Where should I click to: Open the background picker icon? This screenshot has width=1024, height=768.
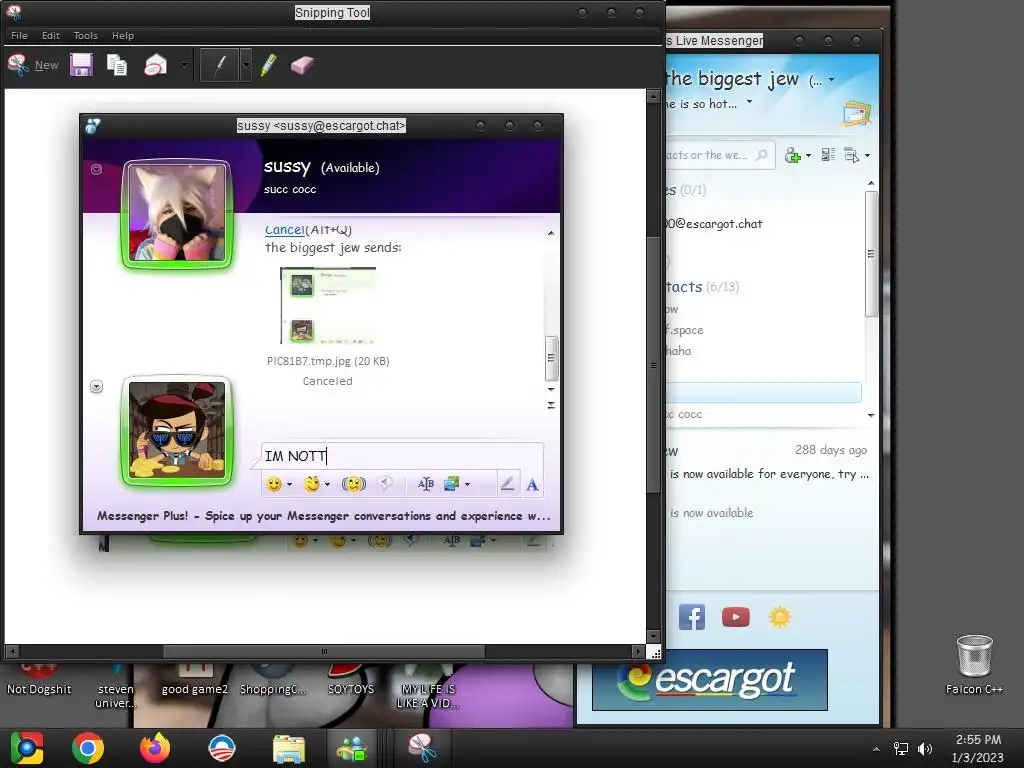click(451, 484)
